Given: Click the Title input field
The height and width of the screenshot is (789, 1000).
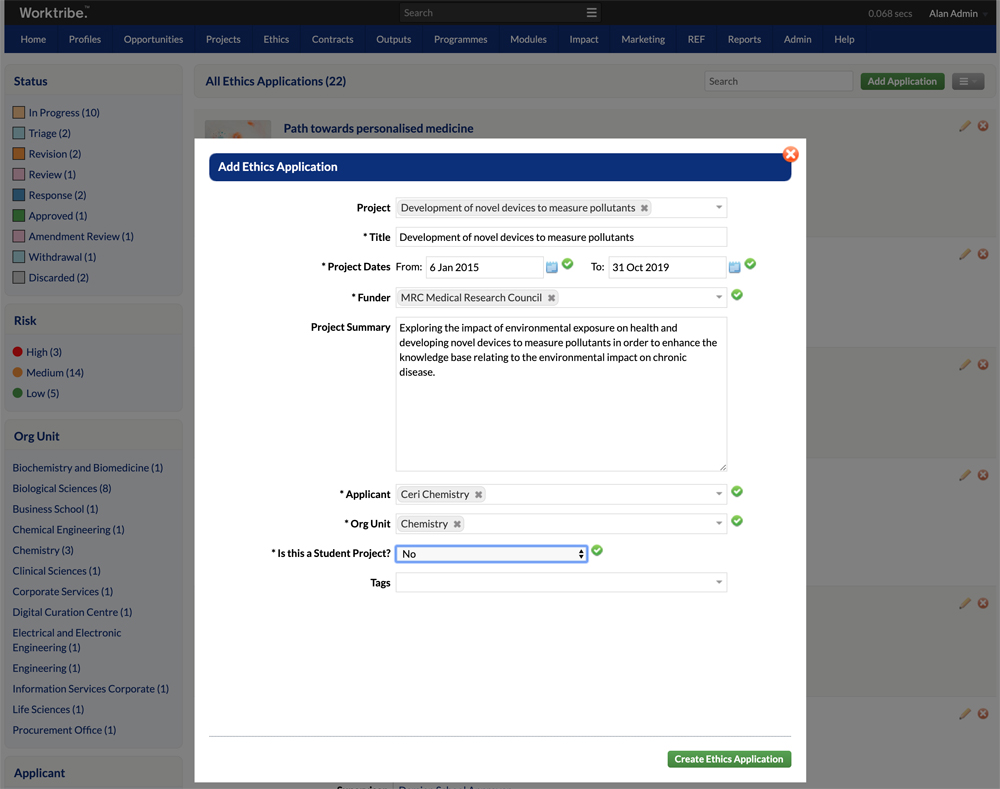Looking at the screenshot, I should 561,237.
